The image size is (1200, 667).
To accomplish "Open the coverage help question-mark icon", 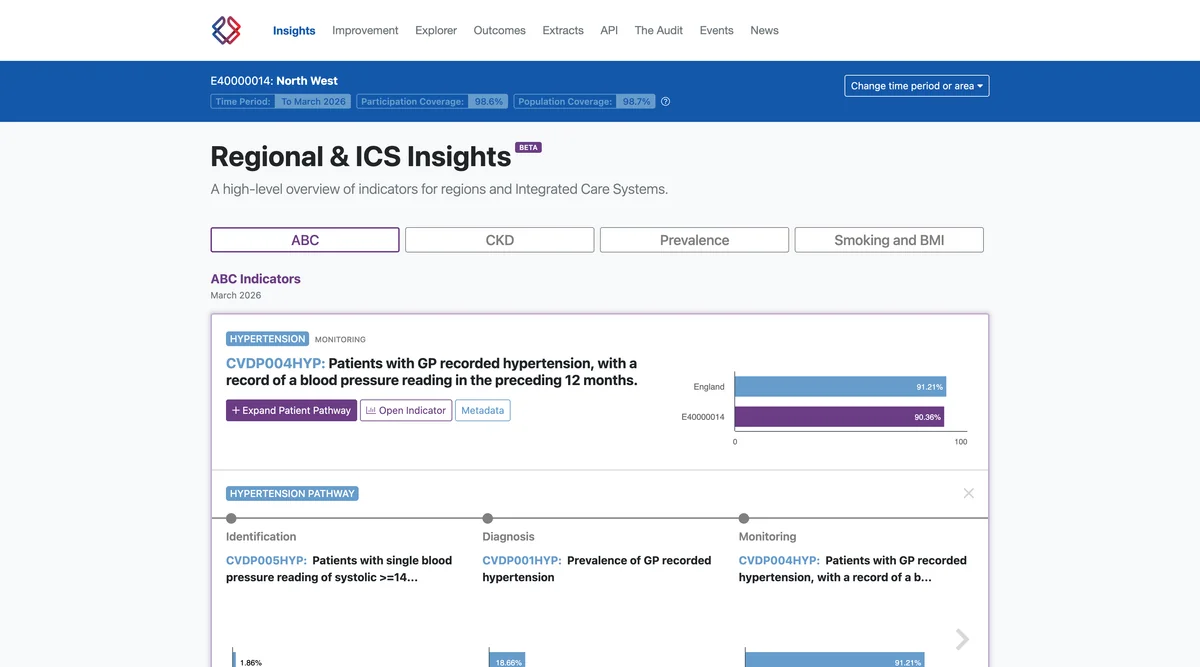I will pyautogui.click(x=666, y=101).
